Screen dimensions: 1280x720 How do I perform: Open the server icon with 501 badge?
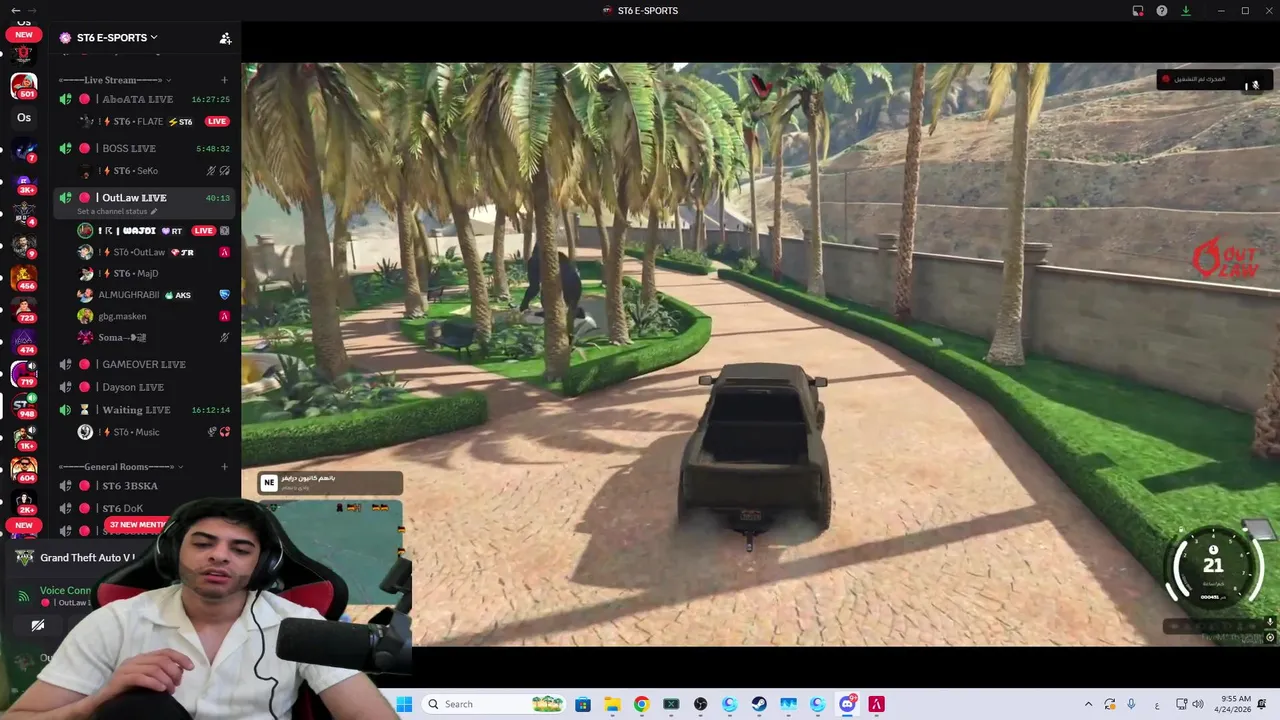coord(24,86)
